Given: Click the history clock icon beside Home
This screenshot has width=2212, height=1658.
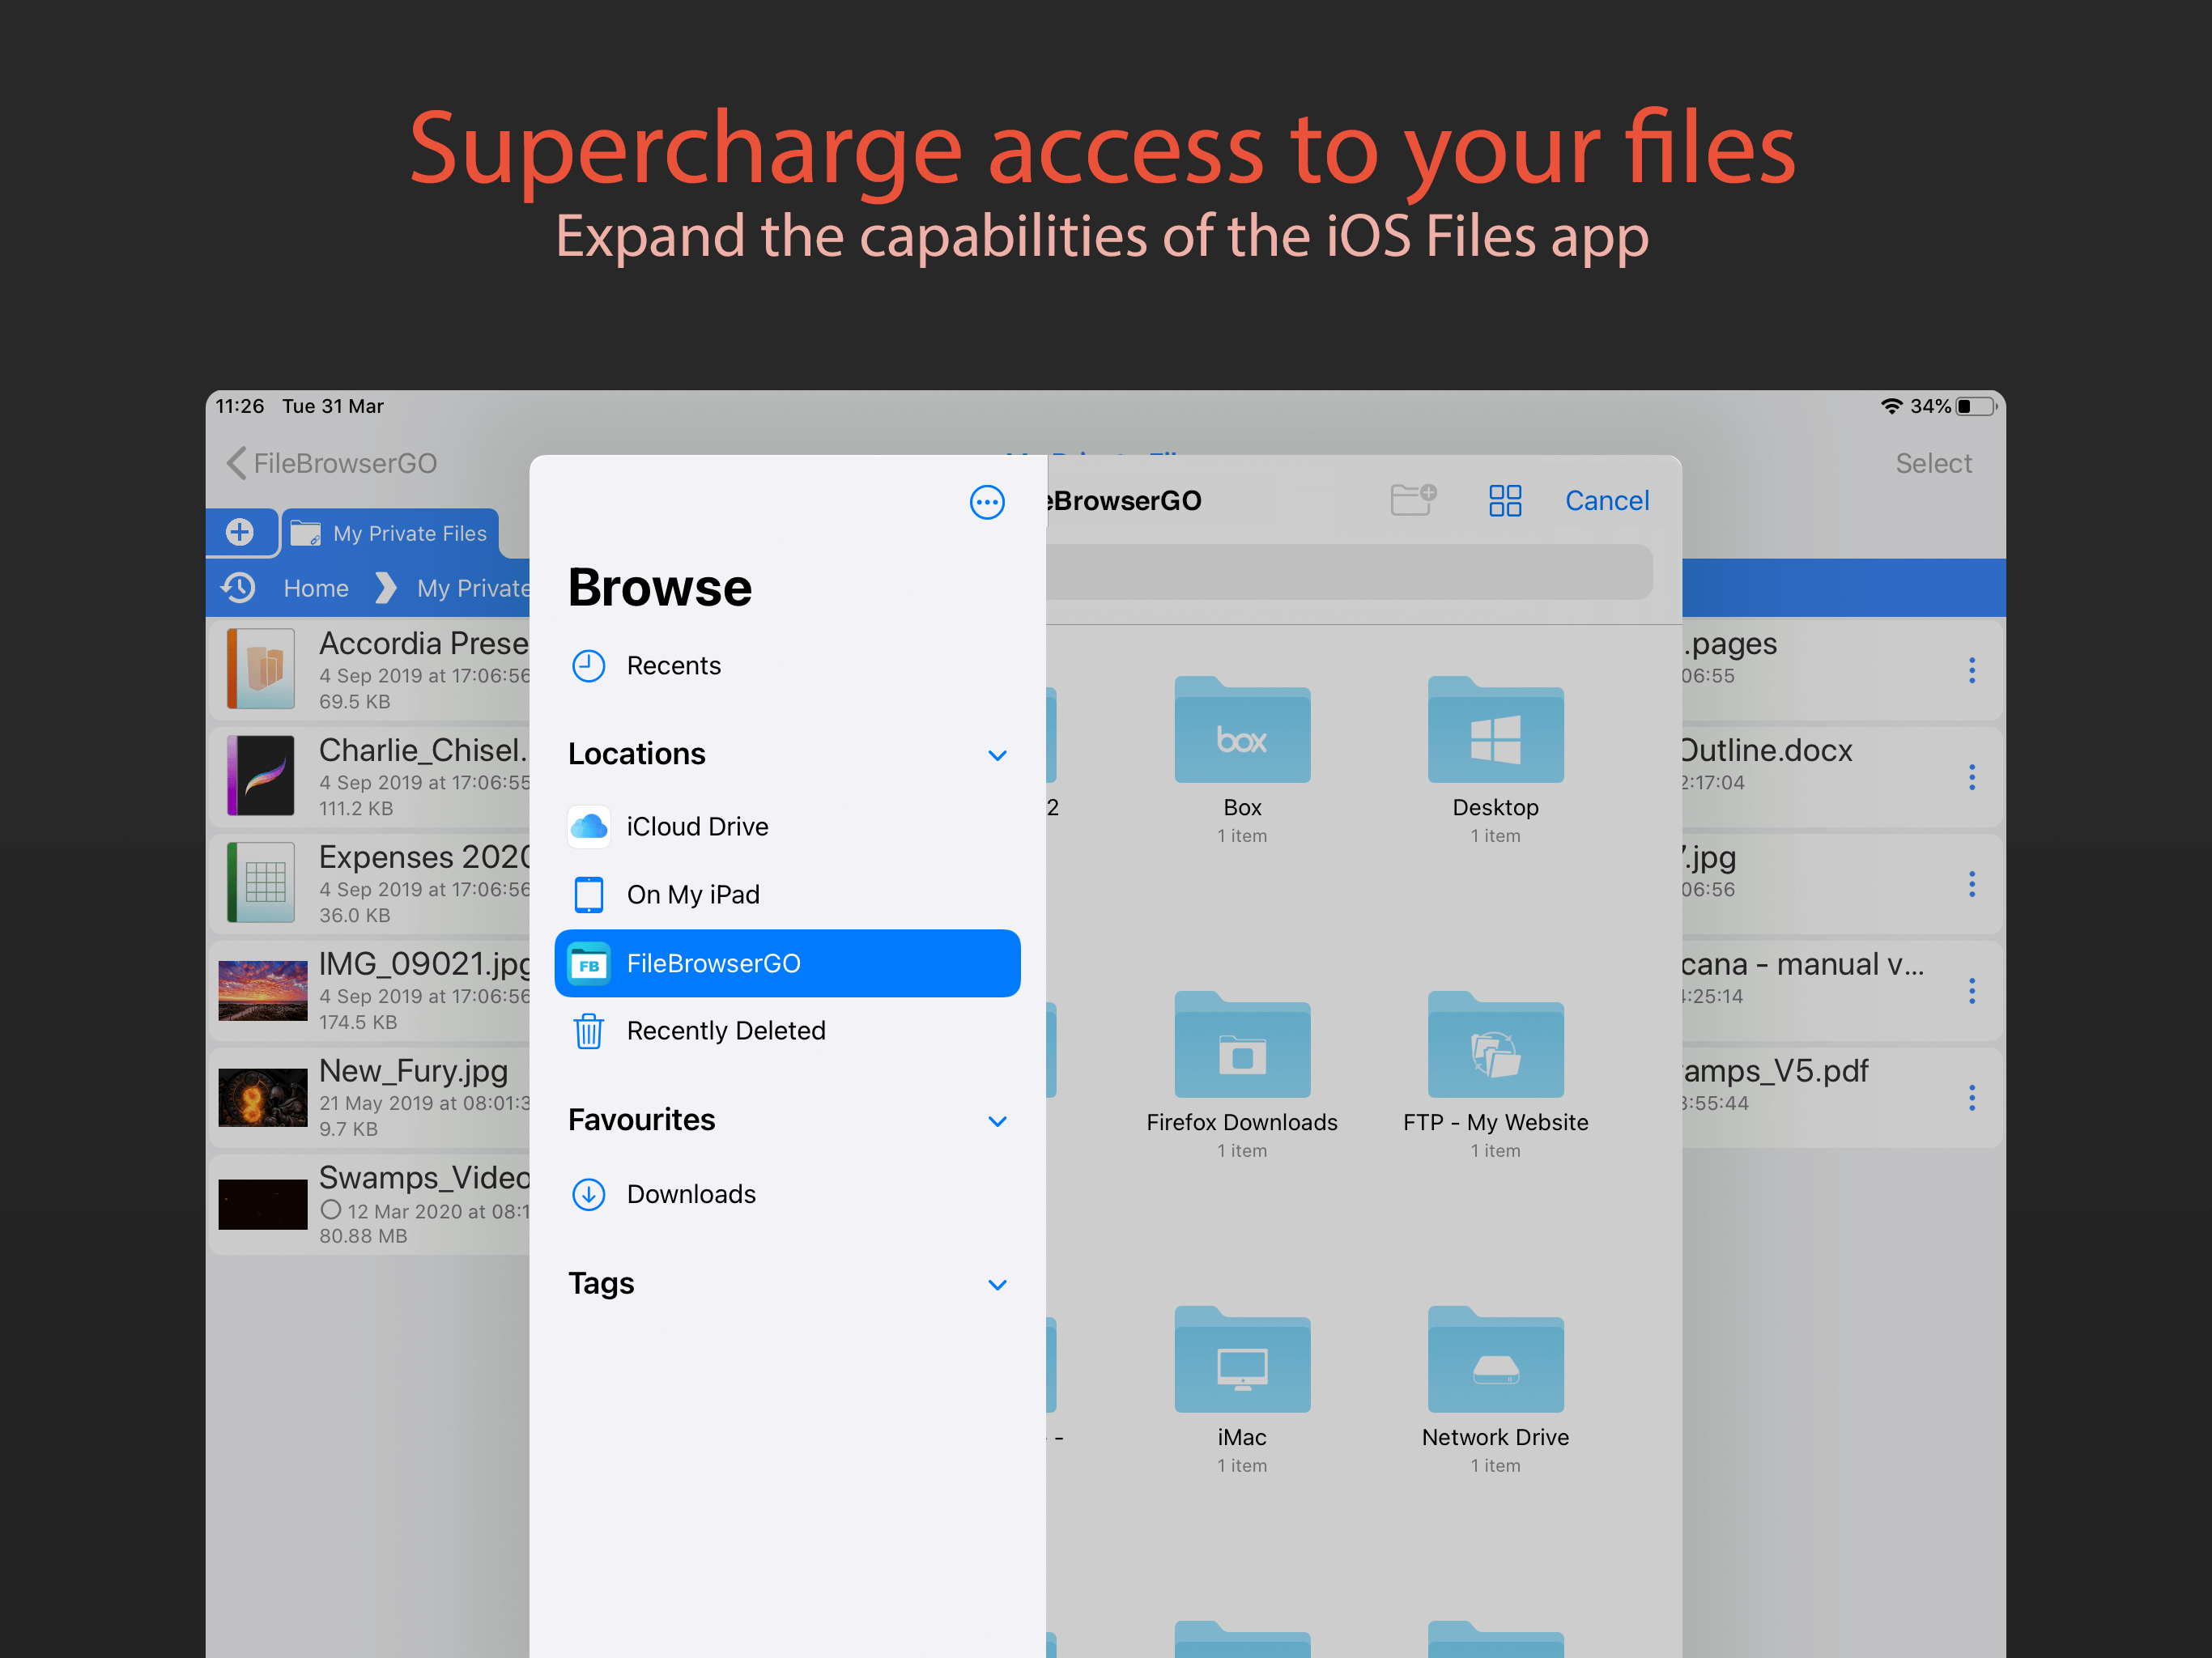Looking at the screenshot, I should click(239, 588).
